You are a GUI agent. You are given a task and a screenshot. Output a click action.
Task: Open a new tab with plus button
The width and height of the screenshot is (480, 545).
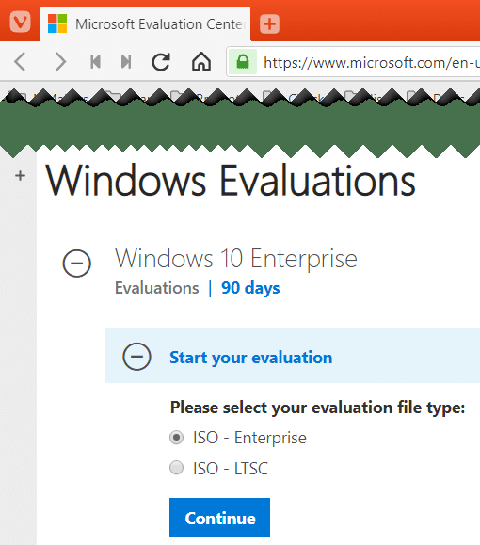tap(270, 24)
